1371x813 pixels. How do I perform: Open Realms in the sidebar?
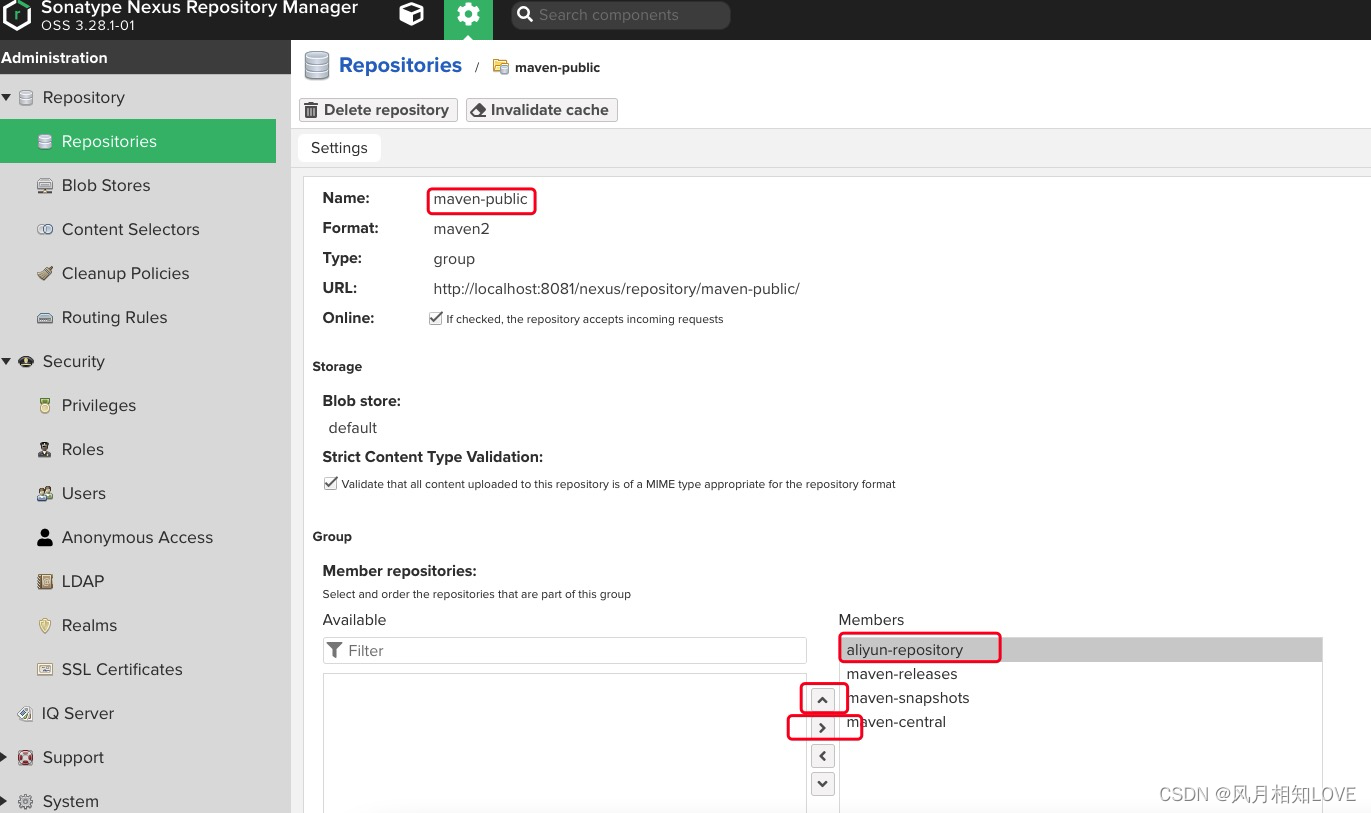click(138, 625)
